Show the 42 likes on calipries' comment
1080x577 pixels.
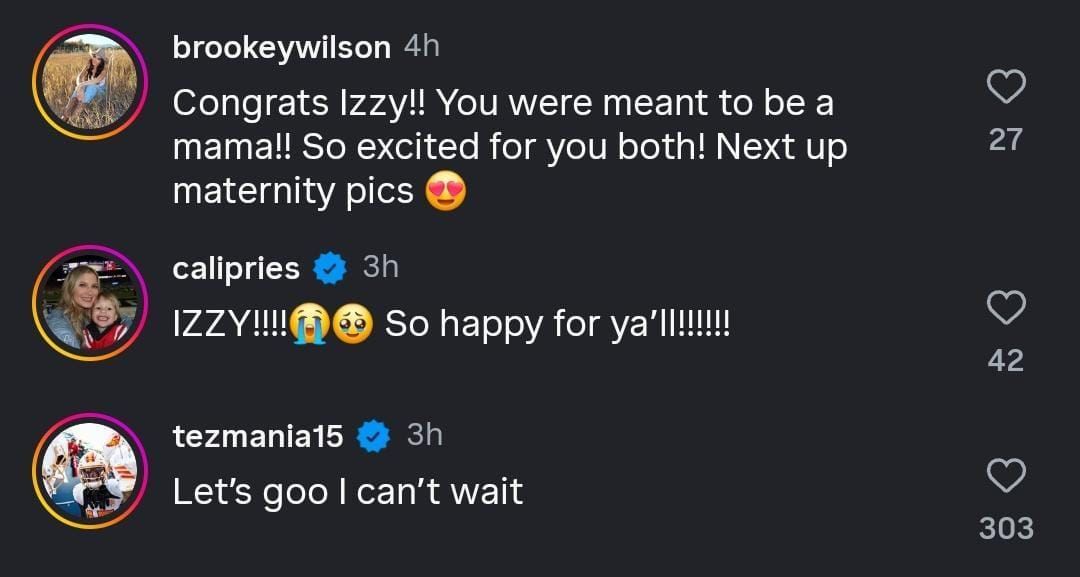[1005, 360]
